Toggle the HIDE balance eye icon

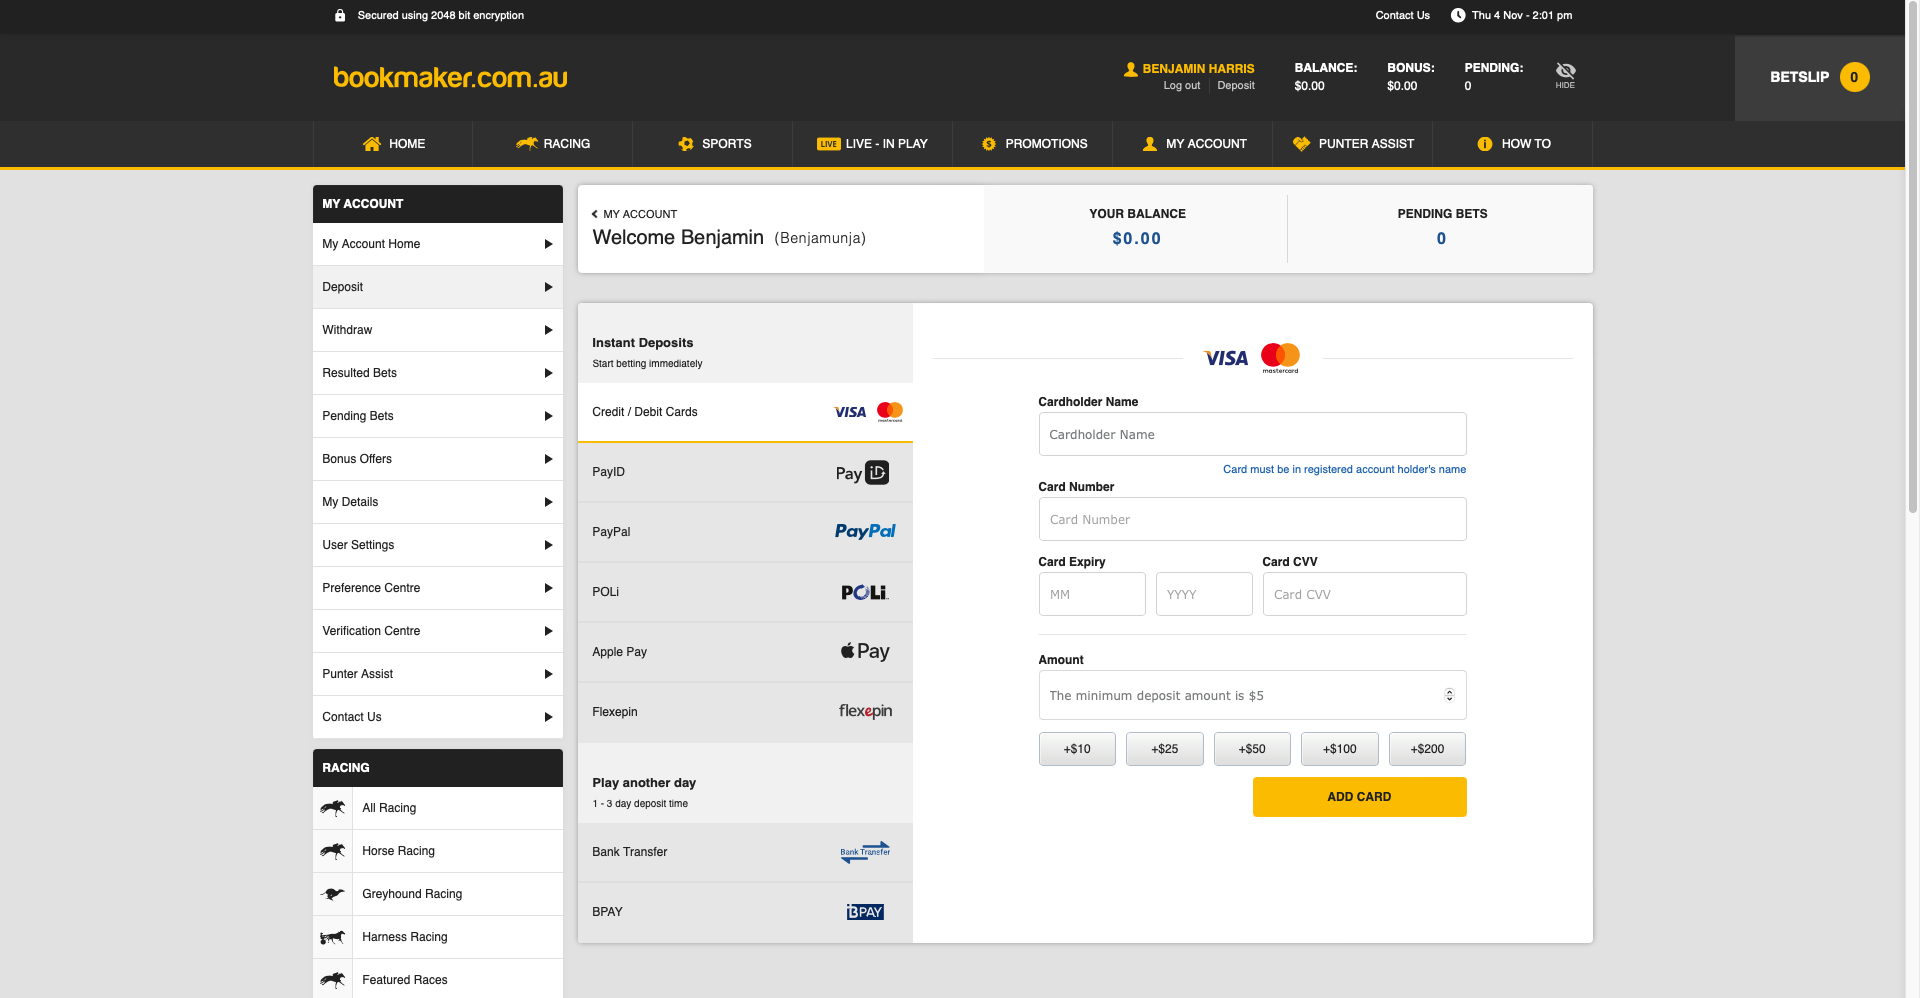click(1565, 74)
